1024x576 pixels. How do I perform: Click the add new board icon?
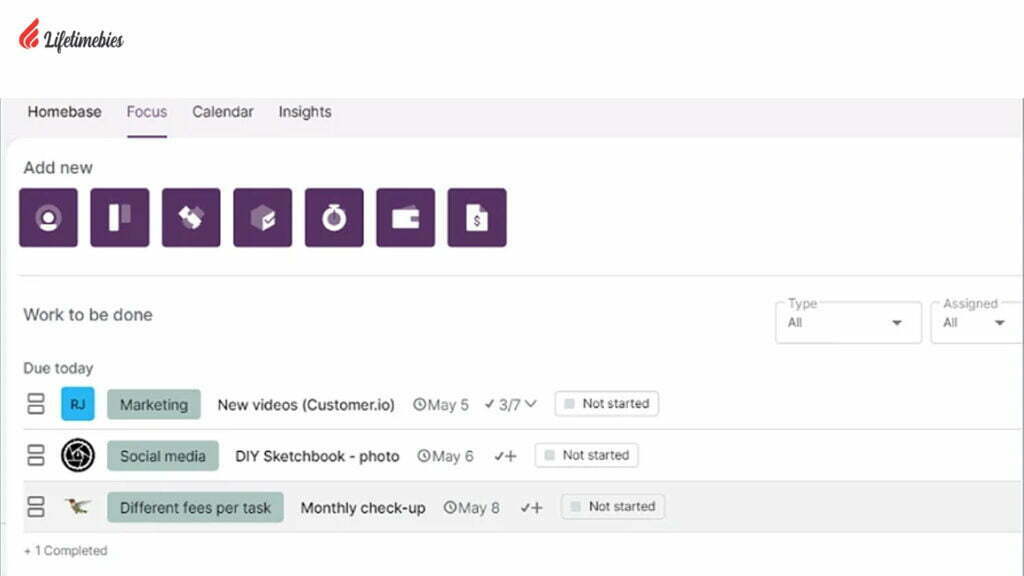pyautogui.click(x=120, y=217)
